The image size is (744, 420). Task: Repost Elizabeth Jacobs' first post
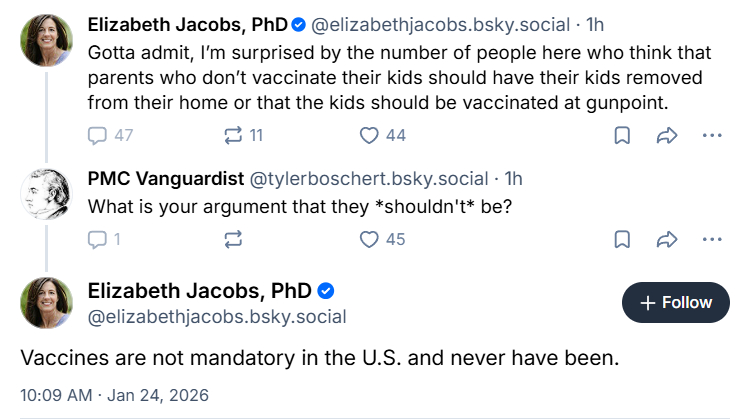233,135
